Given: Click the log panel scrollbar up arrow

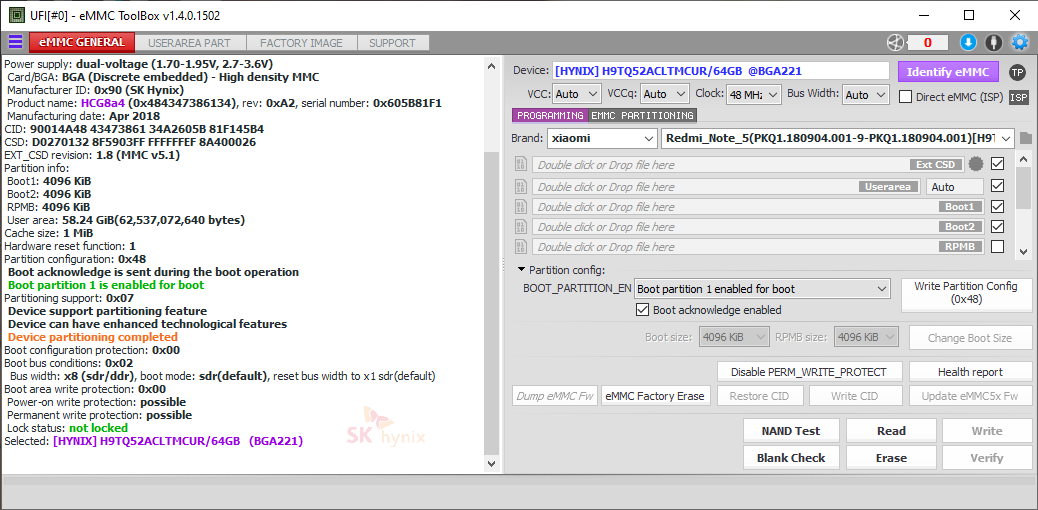Looking at the screenshot, I should tap(491, 66).
